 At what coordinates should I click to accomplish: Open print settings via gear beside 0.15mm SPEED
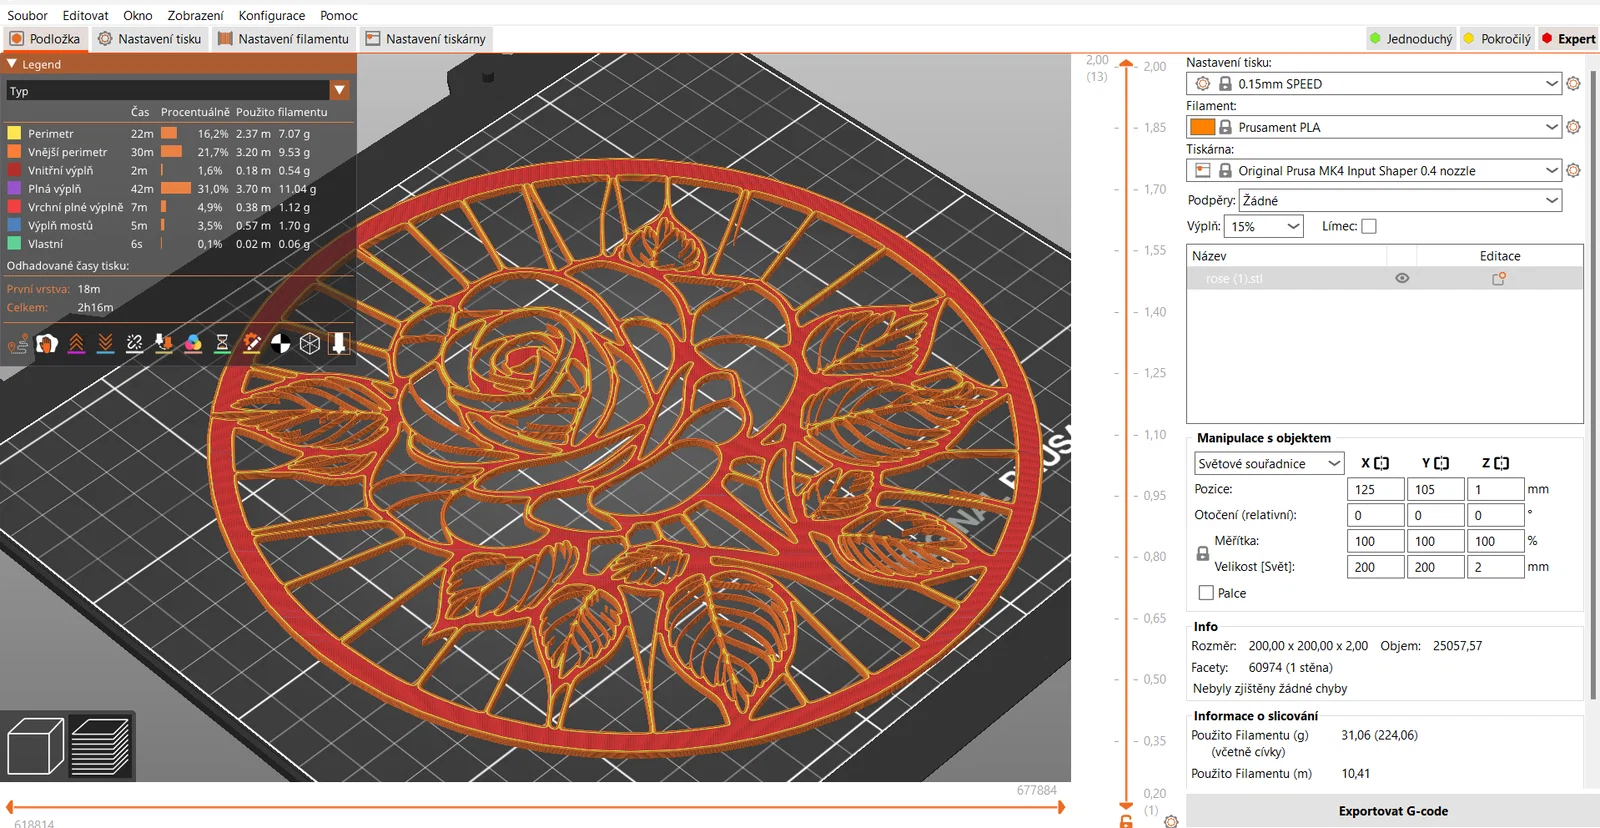pyautogui.click(x=1573, y=84)
